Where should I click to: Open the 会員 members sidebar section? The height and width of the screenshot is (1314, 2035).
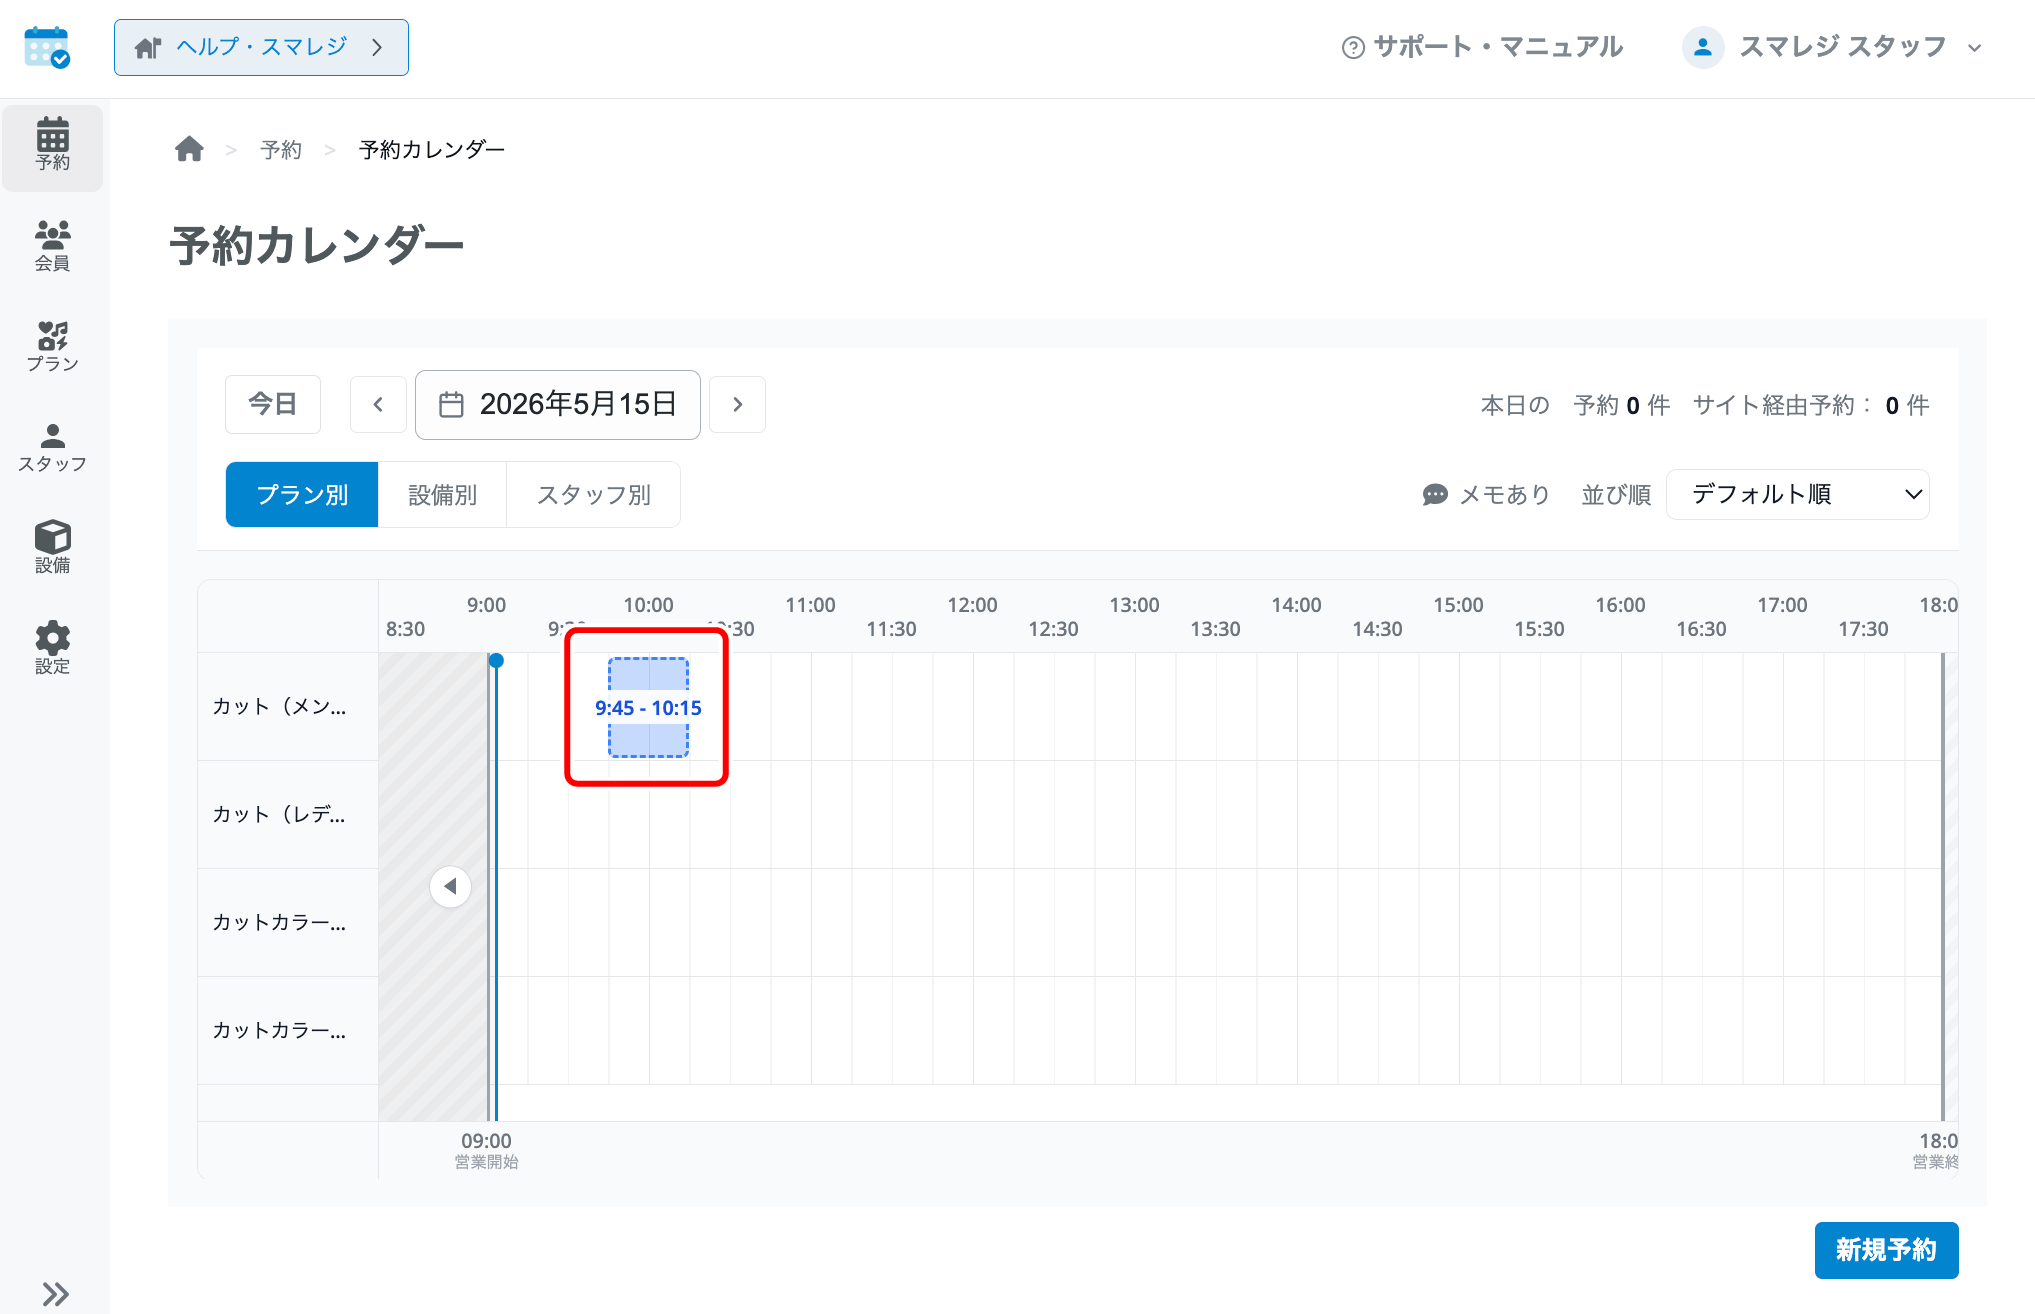[53, 246]
